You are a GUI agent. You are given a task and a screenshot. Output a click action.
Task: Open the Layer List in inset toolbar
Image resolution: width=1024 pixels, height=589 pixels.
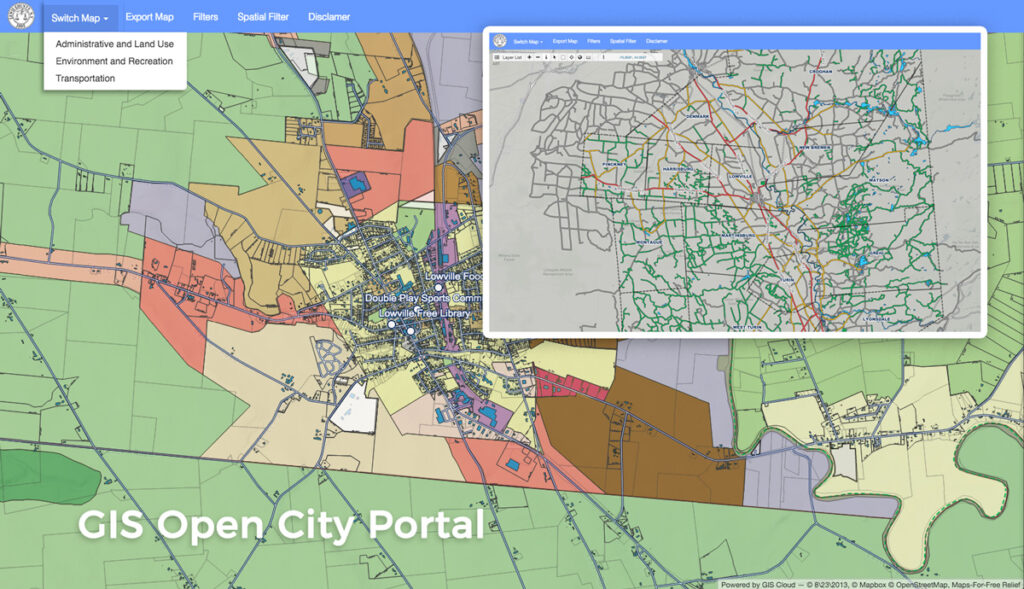pyautogui.click(x=508, y=57)
